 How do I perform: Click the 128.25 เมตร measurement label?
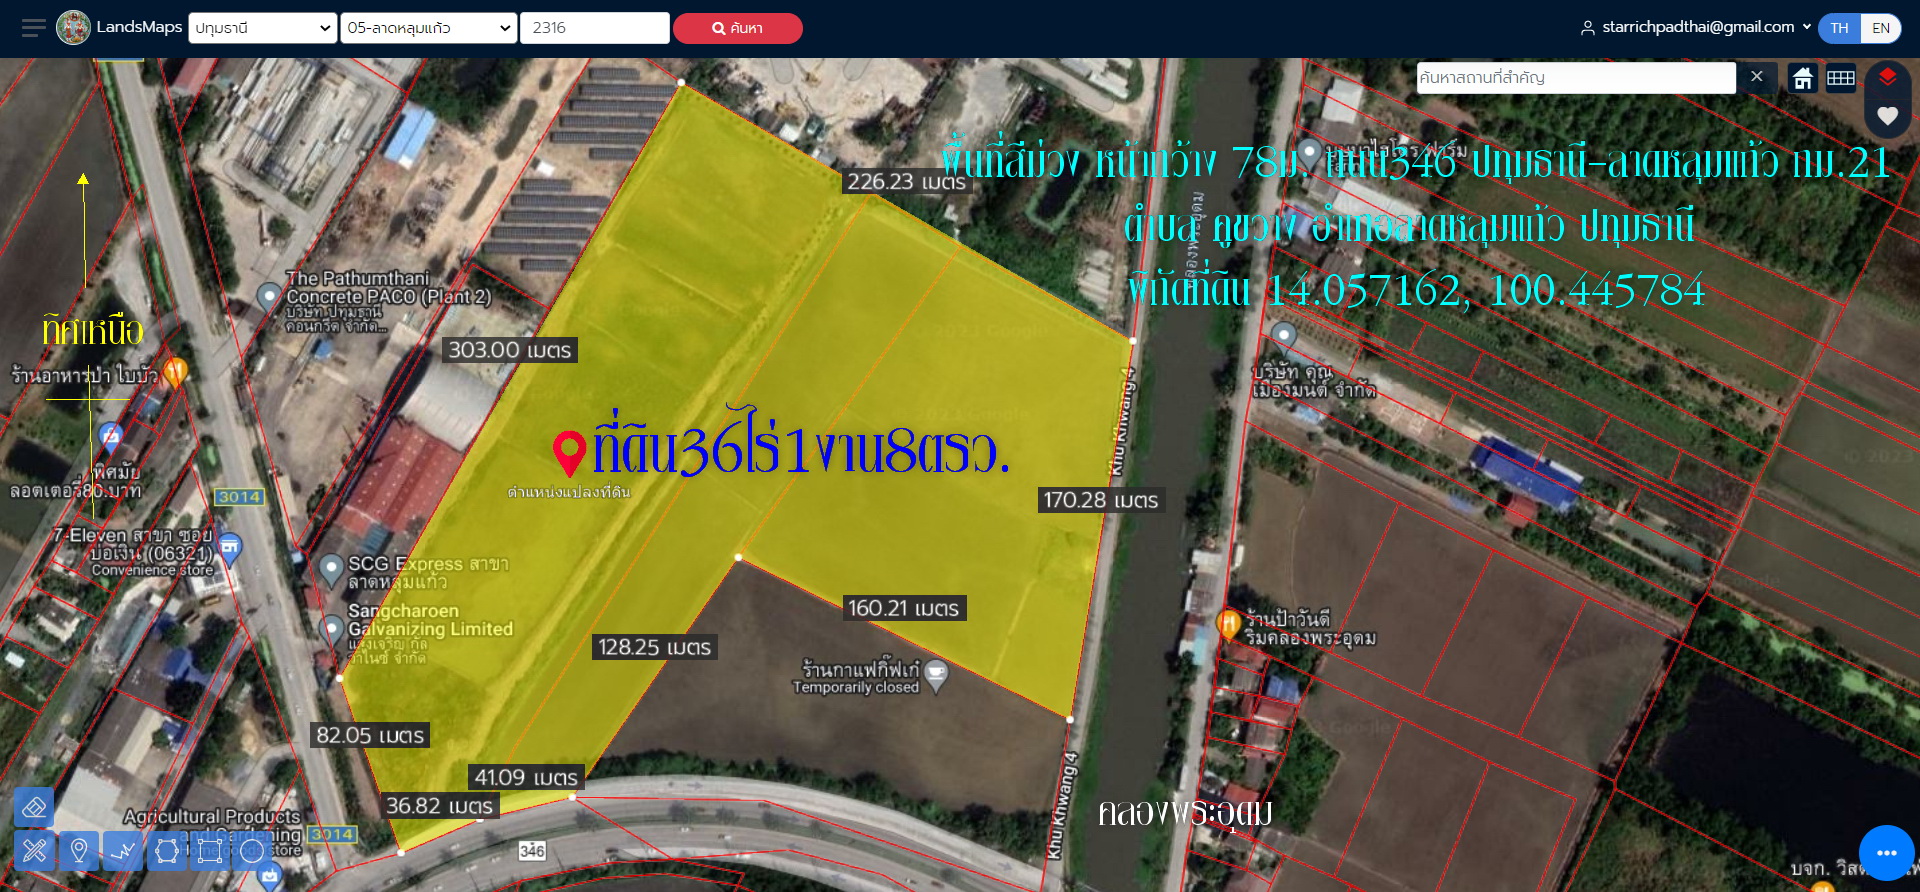click(655, 647)
